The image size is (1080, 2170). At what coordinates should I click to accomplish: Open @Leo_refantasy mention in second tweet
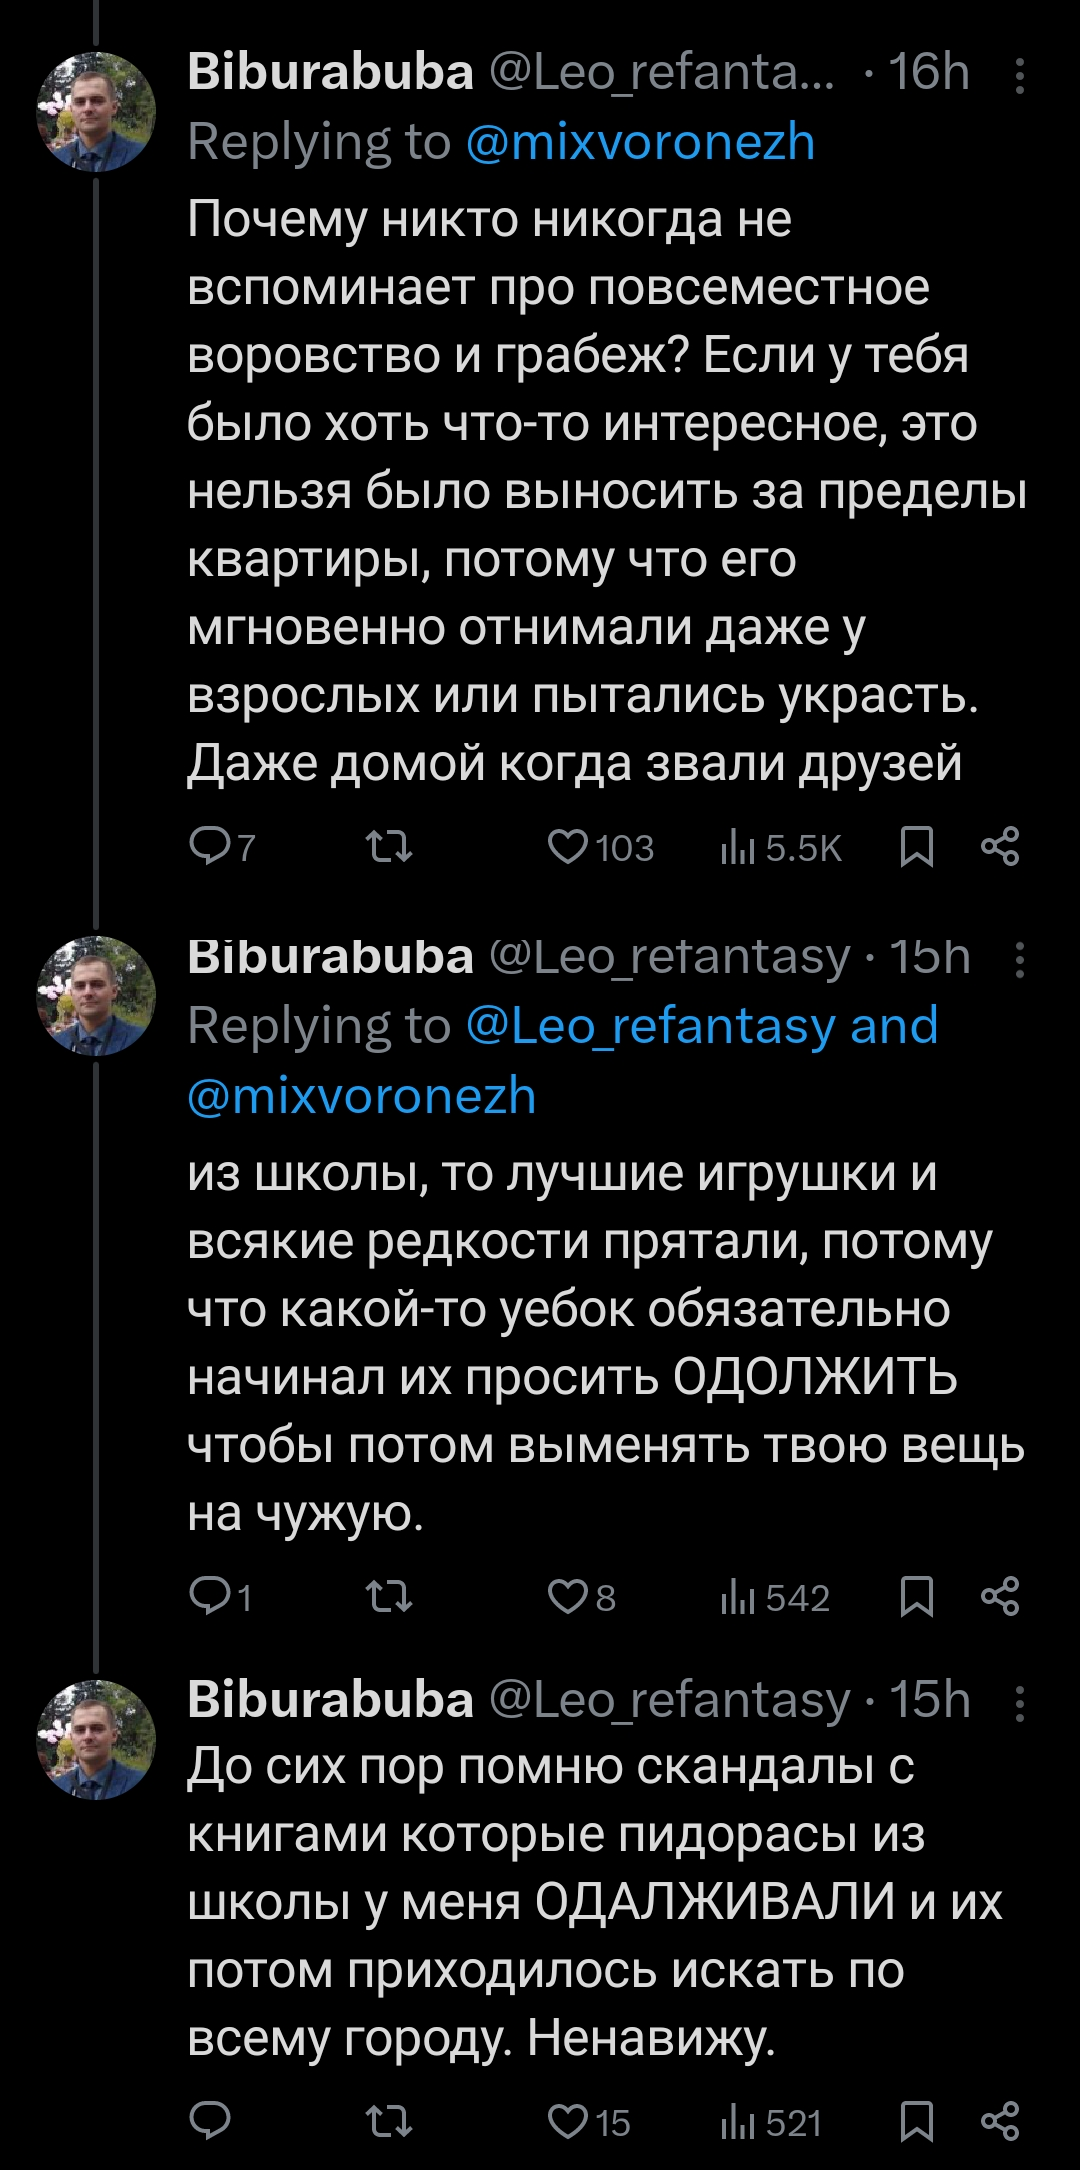(650, 1026)
